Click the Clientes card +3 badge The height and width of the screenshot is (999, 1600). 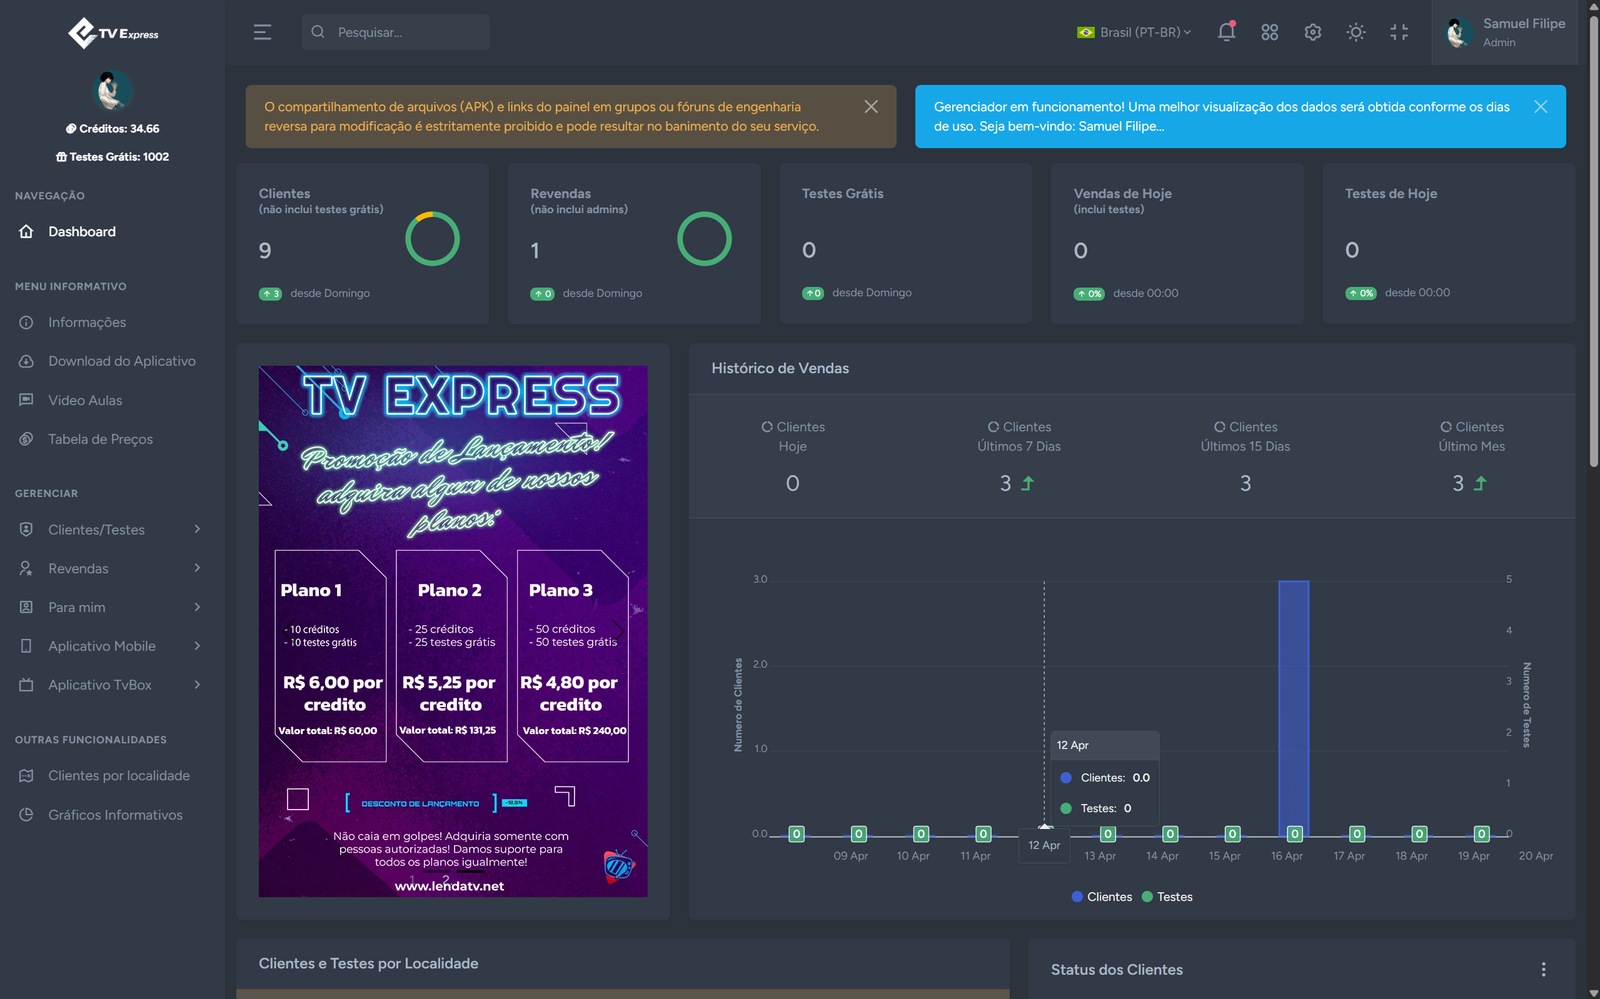[x=270, y=294]
